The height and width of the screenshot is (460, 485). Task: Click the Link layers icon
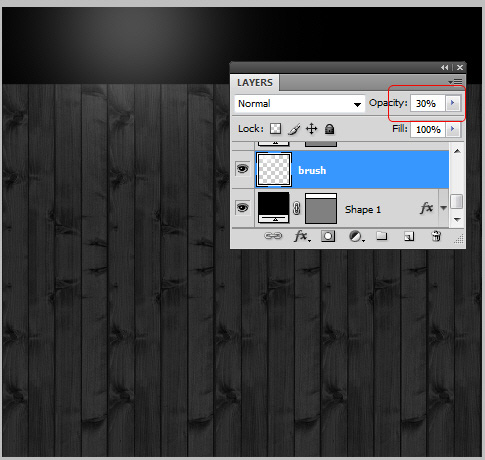click(273, 236)
